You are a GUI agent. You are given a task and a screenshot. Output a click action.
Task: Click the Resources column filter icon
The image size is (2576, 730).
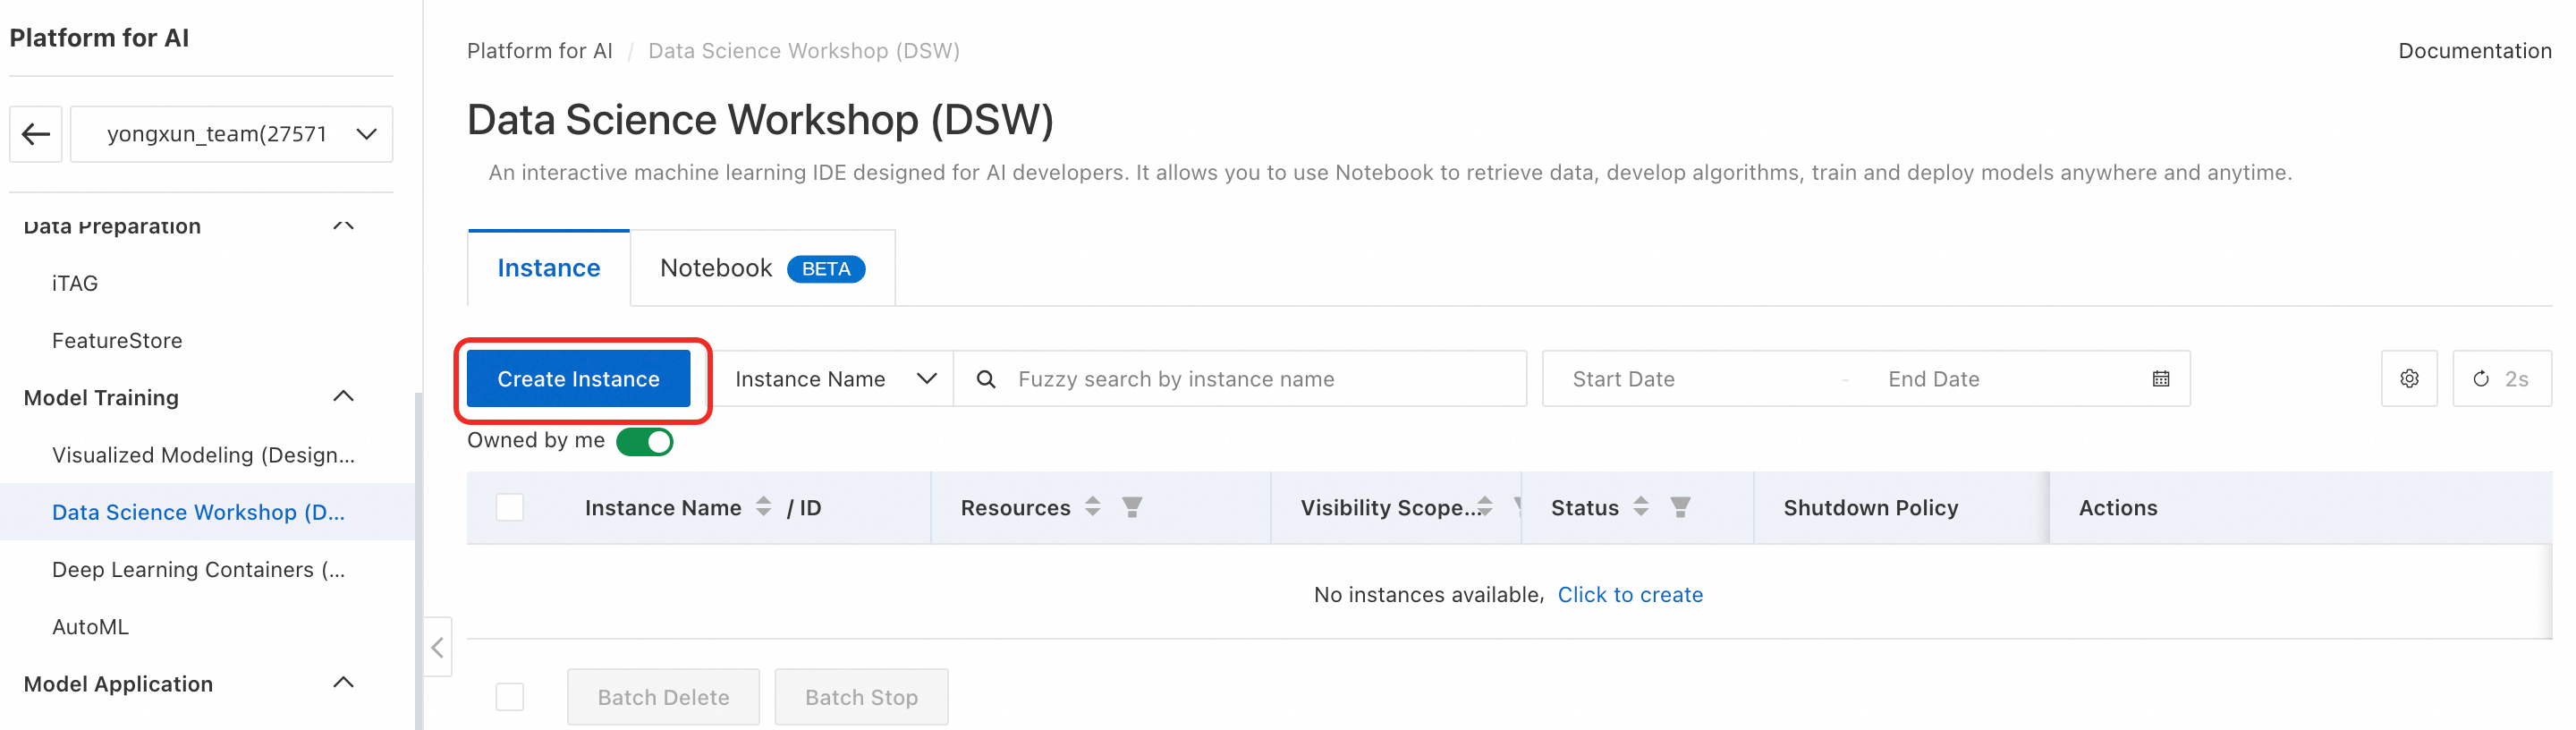click(1132, 508)
